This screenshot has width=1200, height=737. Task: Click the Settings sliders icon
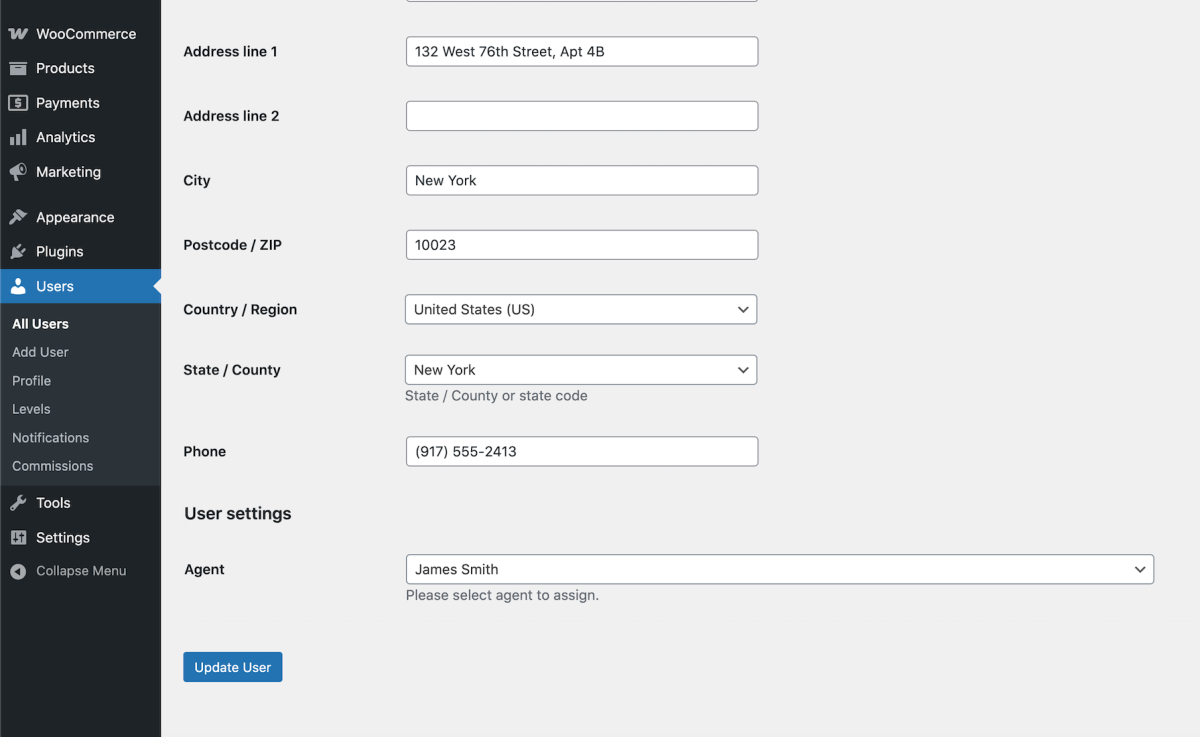pyautogui.click(x=18, y=538)
